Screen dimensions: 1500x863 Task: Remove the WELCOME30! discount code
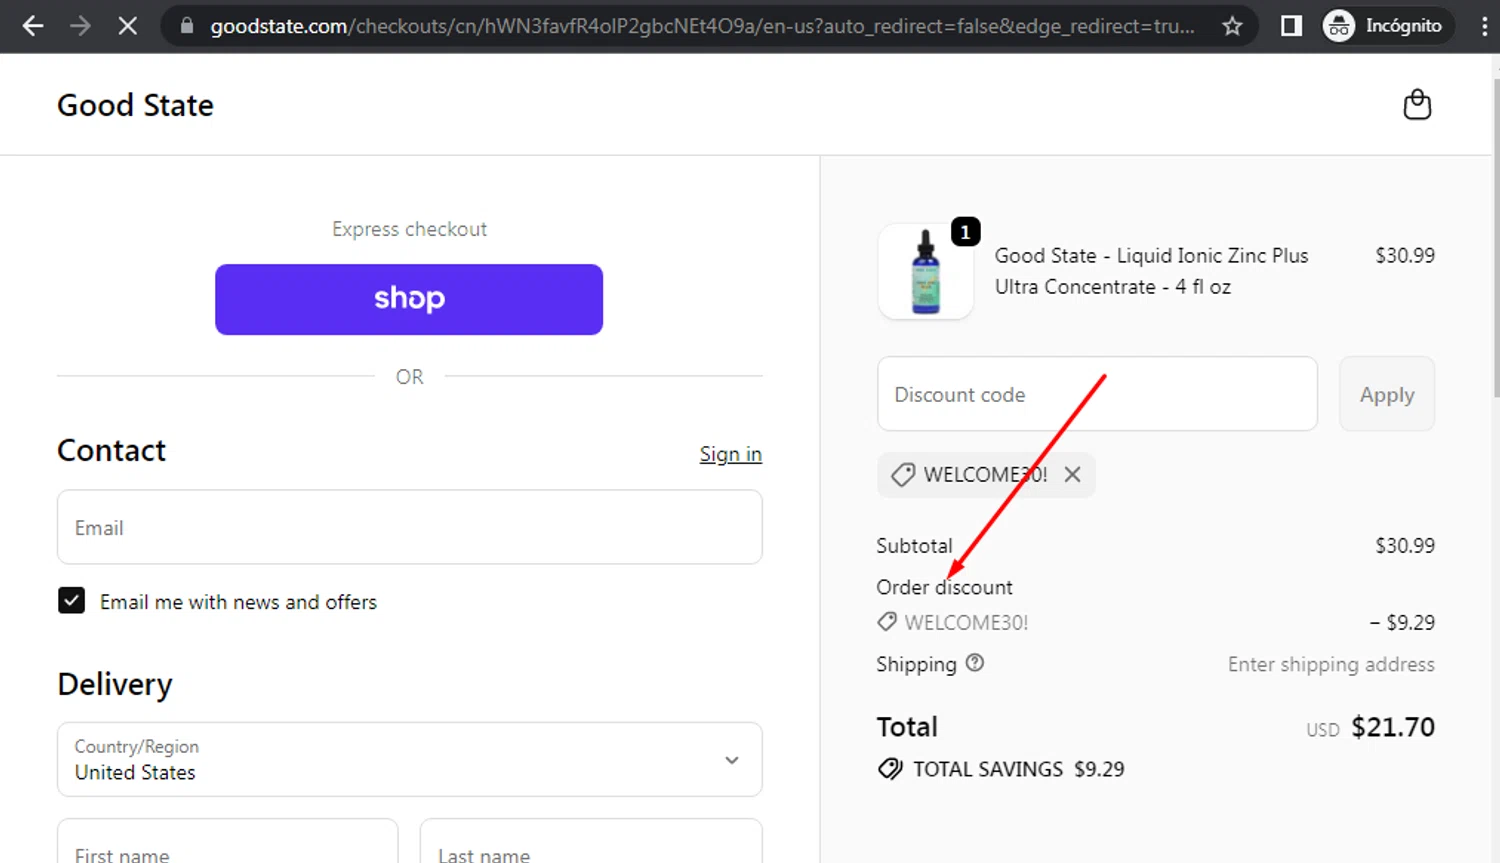pyautogui.click(x=1072, y=474)
